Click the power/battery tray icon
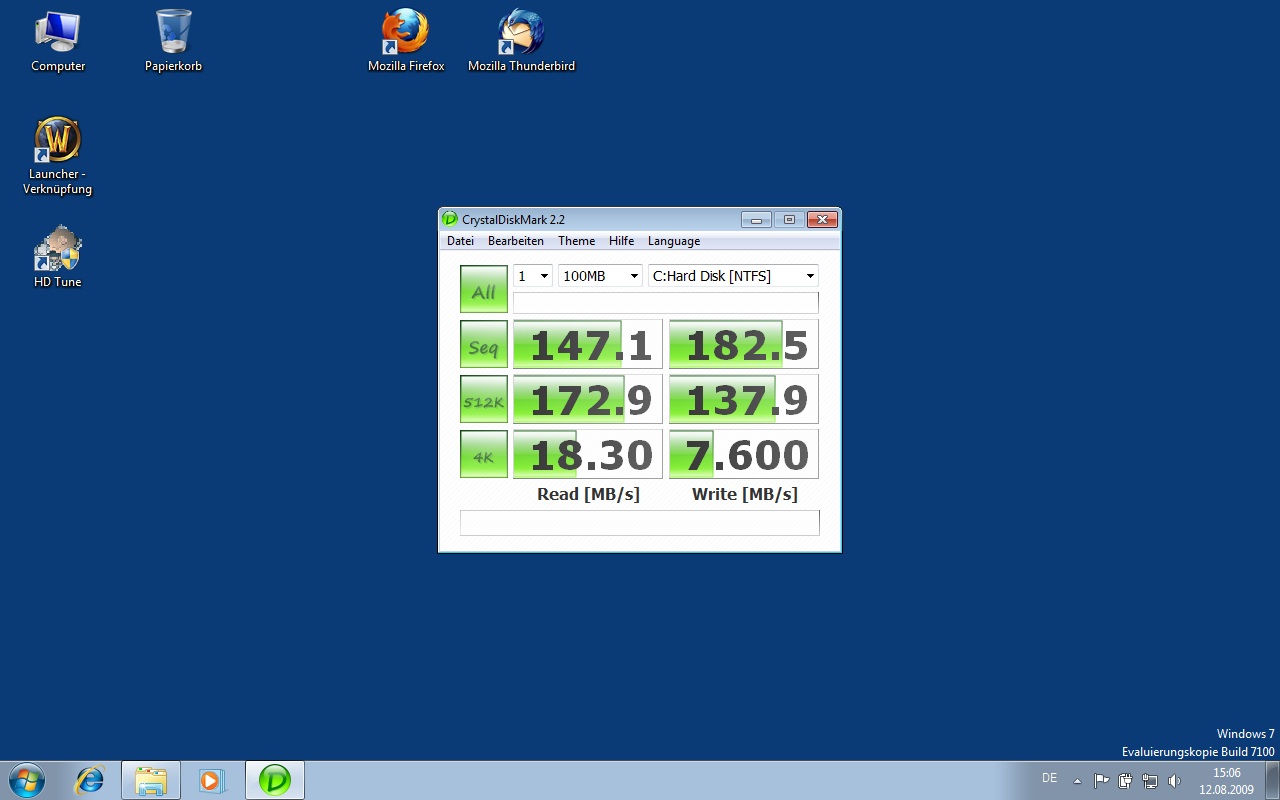 [1125, 781]
